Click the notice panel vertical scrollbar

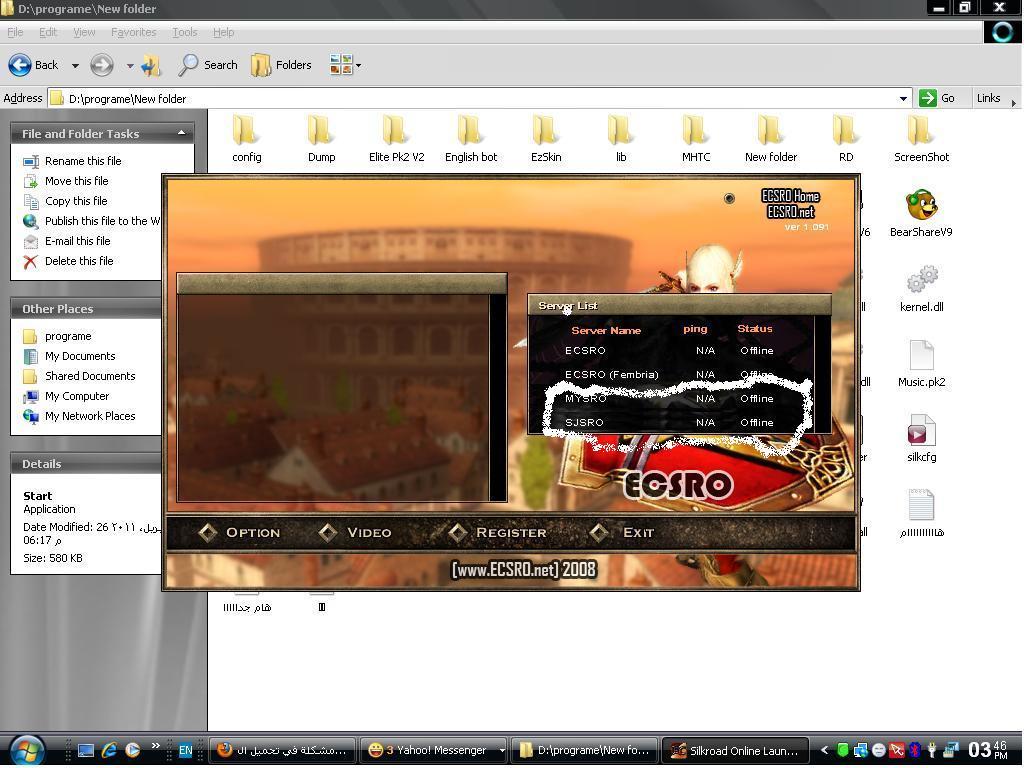tap(497, 395)
